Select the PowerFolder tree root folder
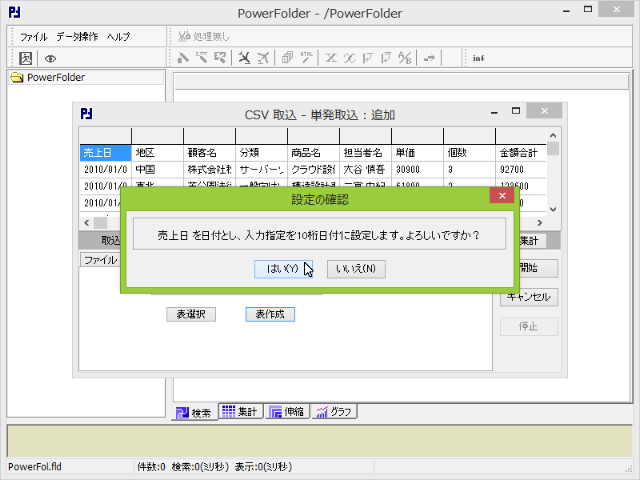 pos(55,77)
